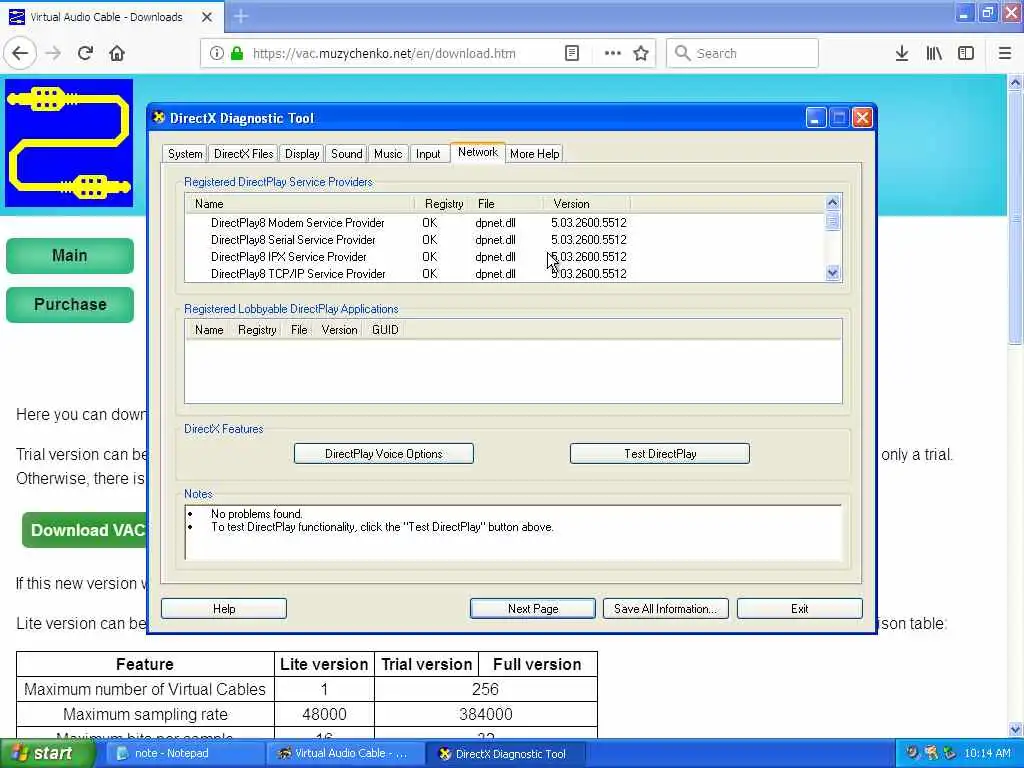This screenshot has height=768, width=1024.
Task: Close the DirectX Diagnostic Tool window
Action: point(862,118)
